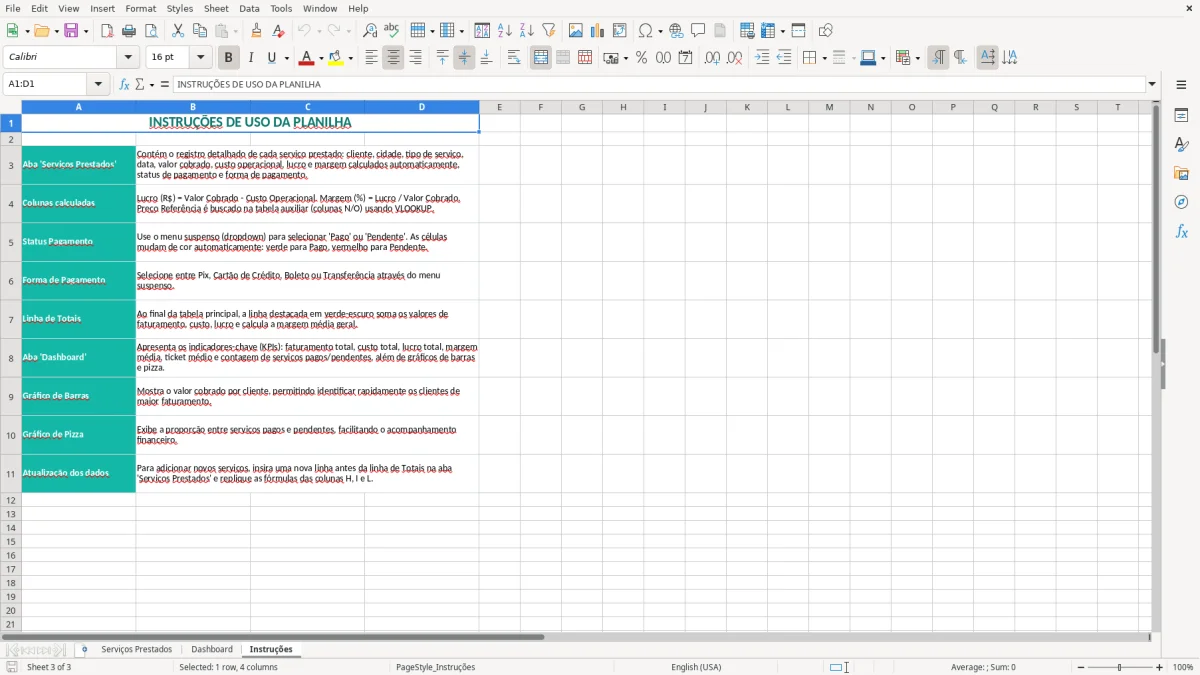Insert a chart
1200x675 pixels.
(x=598, y=31)
